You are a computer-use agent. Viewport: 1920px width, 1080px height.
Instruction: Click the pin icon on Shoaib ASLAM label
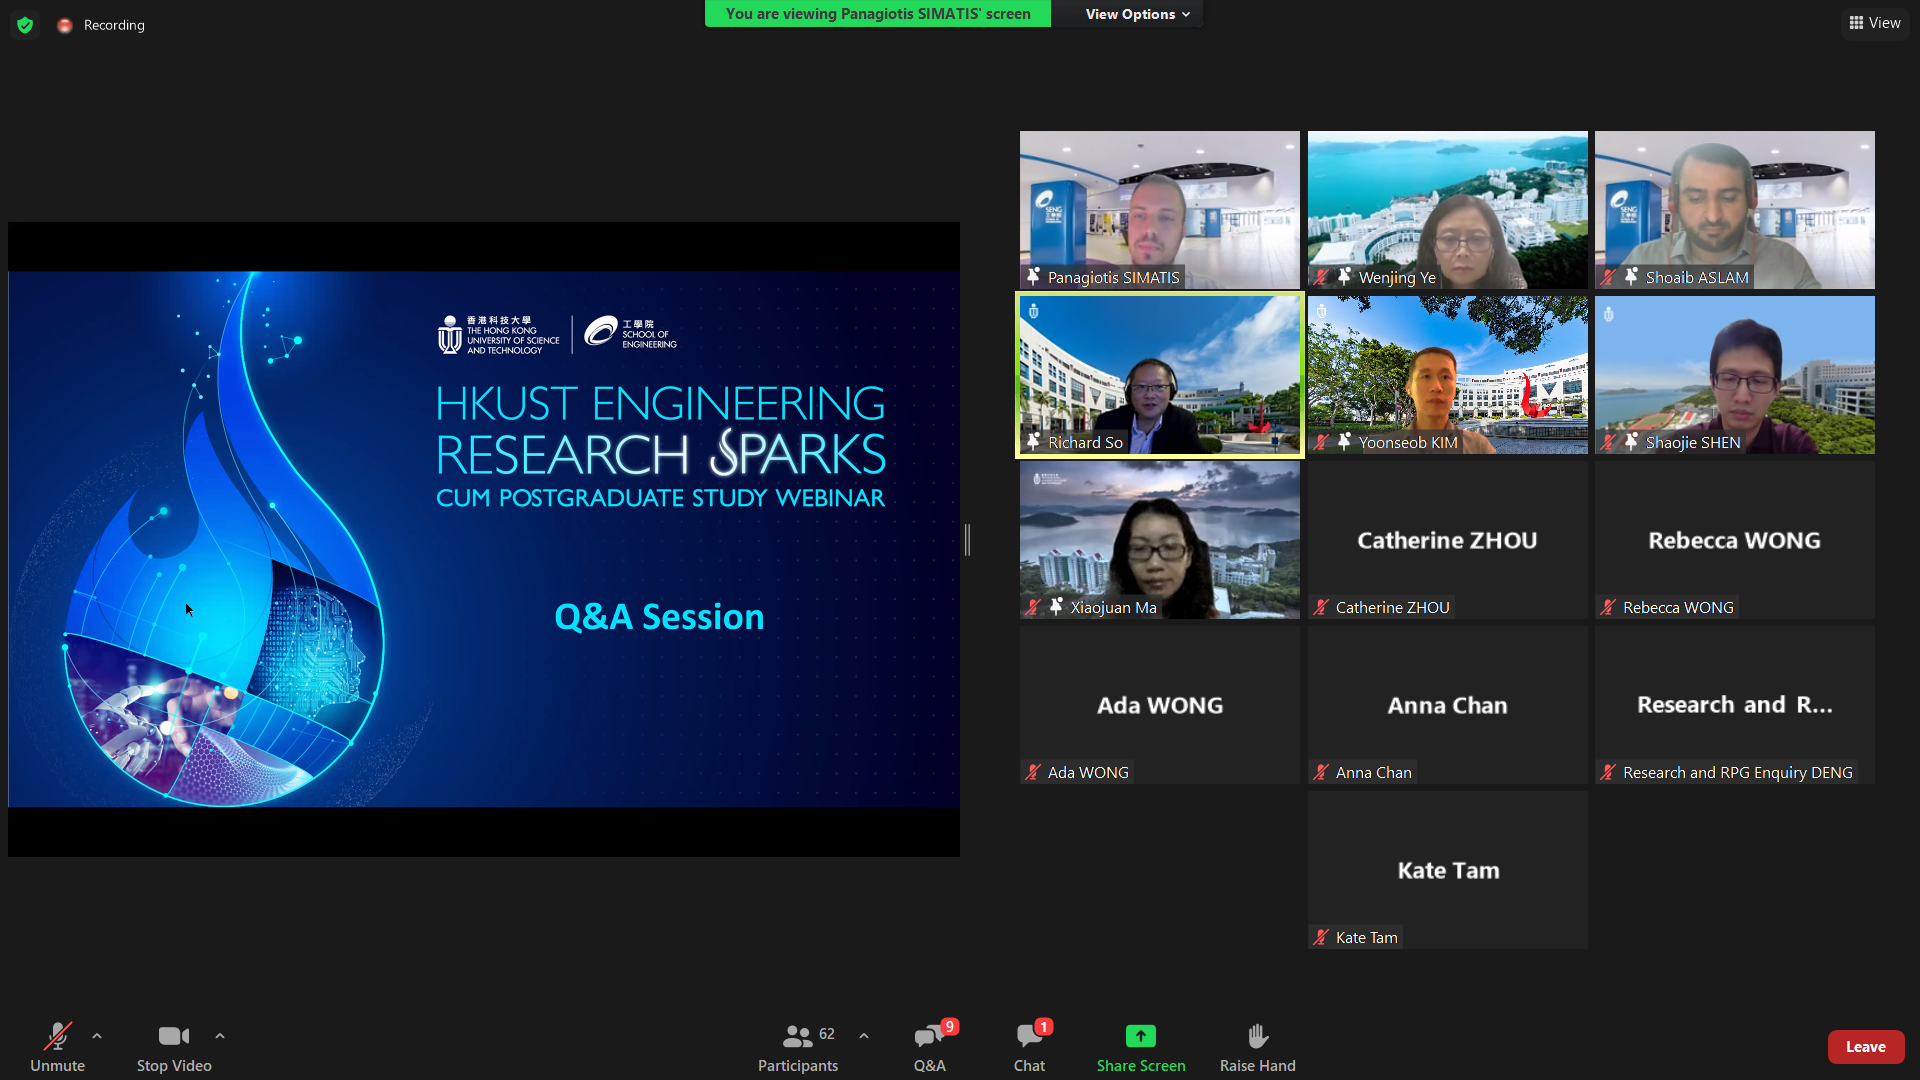pyautogui.click(x=1632, y=276)
